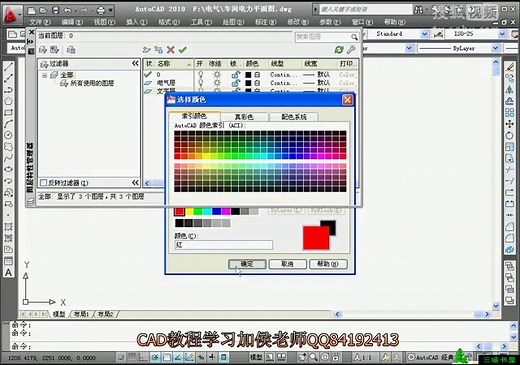
Task: Click the Array tool in modify toolbar
Action: point(509,113)
